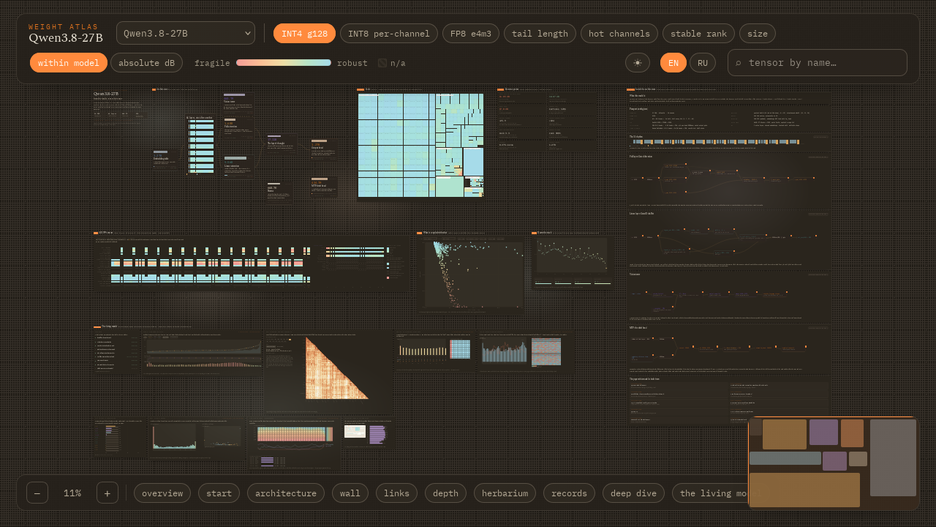This screenshot has width=936, height=527.
Task: Click the search magnifier icon
Action: (738, 63)
